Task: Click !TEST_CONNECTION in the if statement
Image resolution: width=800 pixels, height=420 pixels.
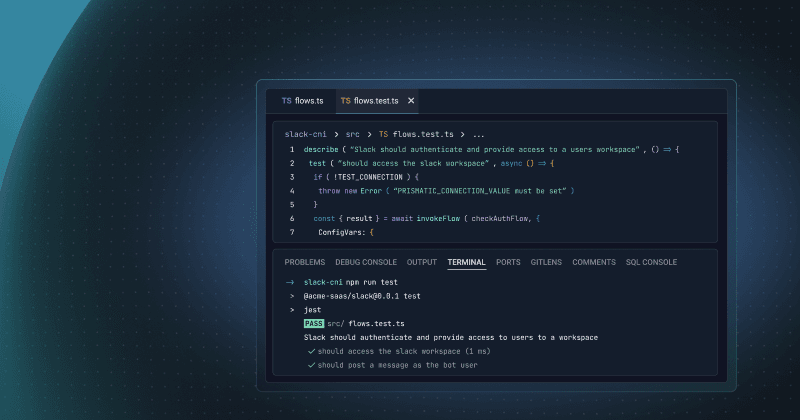Action: tap(368, 177)
